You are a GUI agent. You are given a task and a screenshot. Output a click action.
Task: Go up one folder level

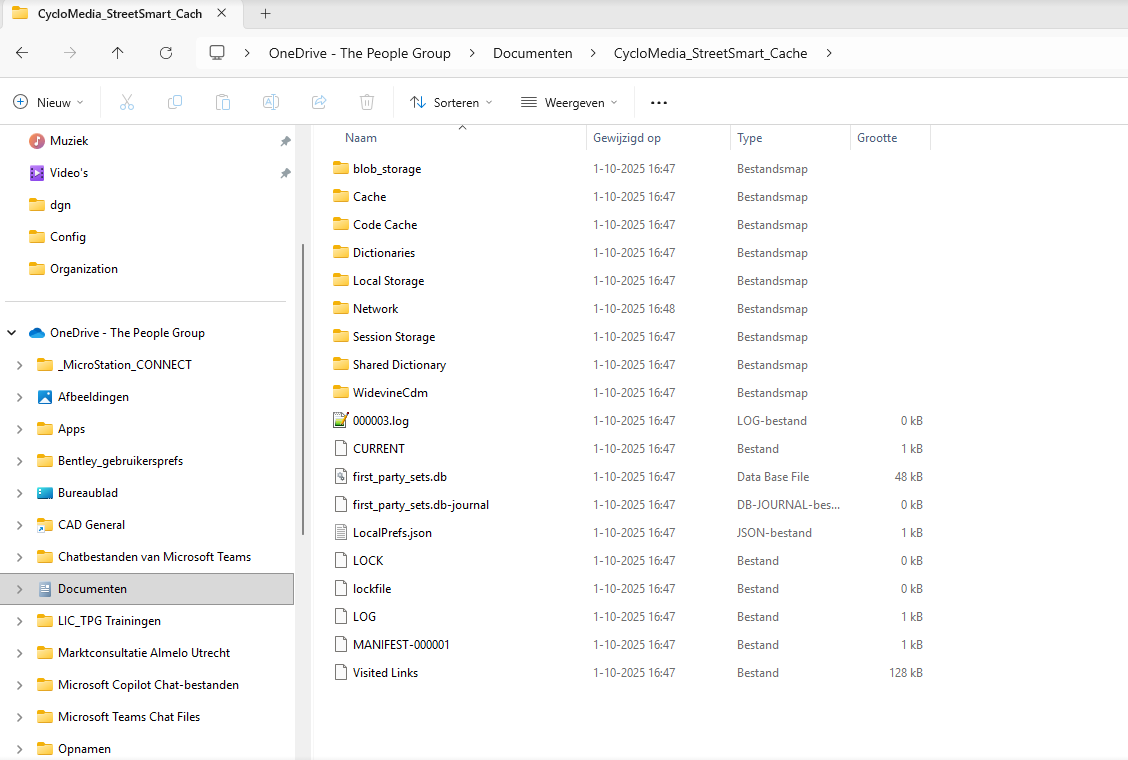(118, 53)
